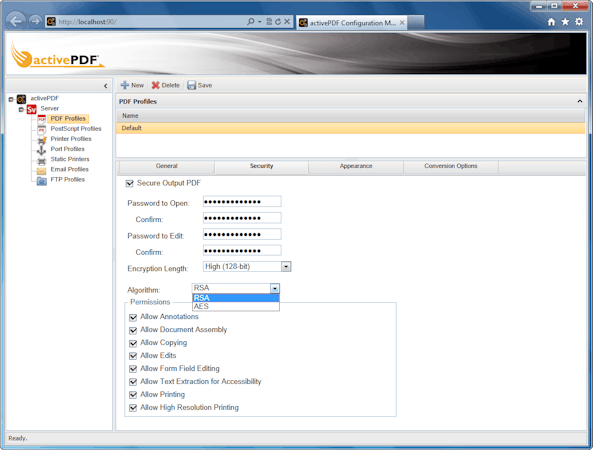
Task: Click the red Delete X icon
Action: (x=155, y=85)
